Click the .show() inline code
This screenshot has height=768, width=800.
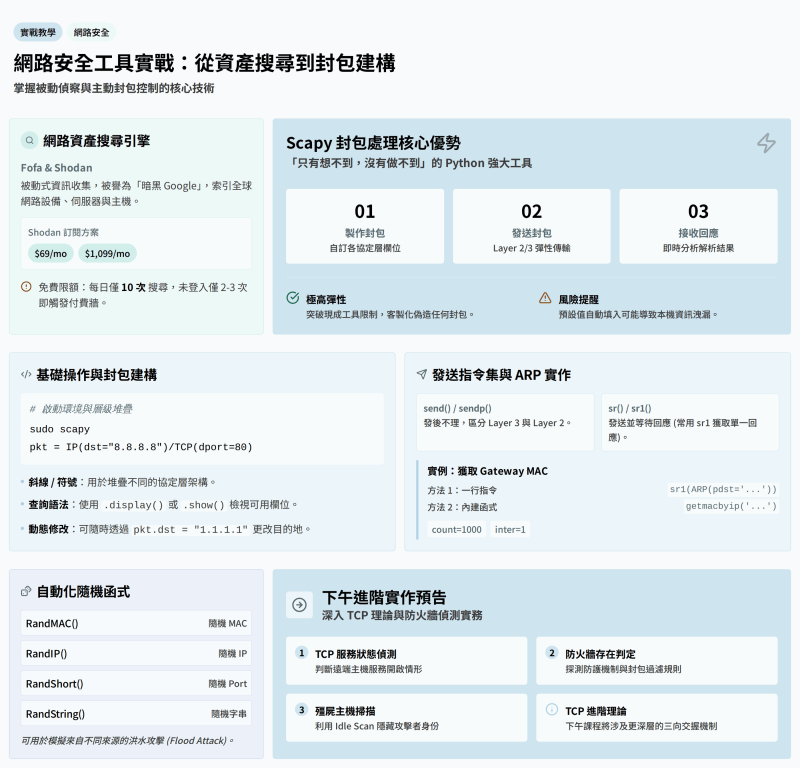pos(204,505)
